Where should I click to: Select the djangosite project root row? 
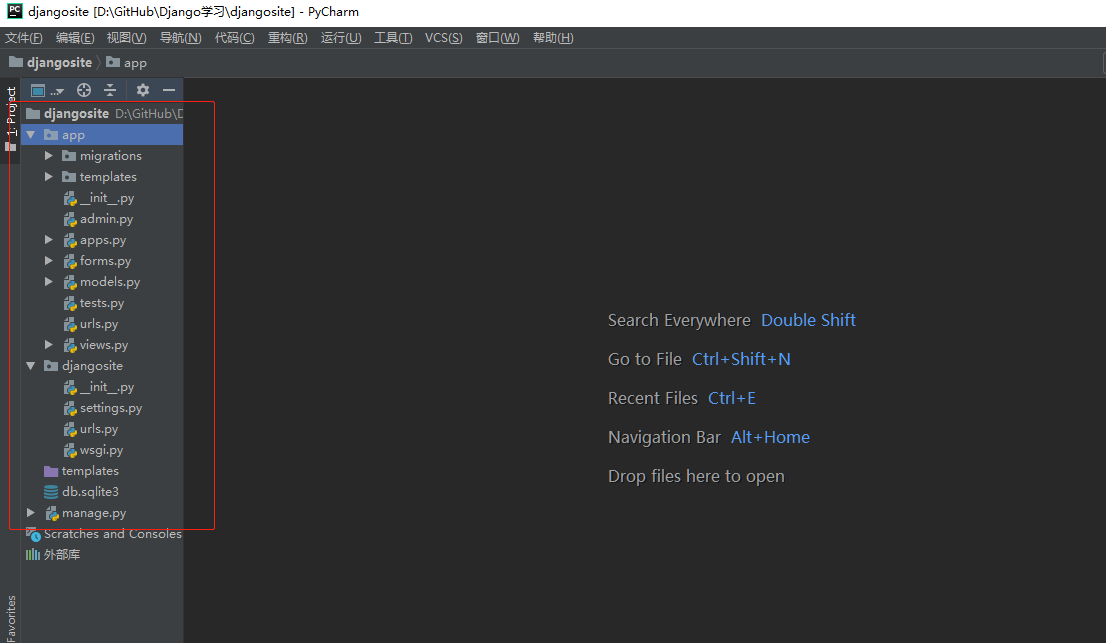[x=102, y=114]
